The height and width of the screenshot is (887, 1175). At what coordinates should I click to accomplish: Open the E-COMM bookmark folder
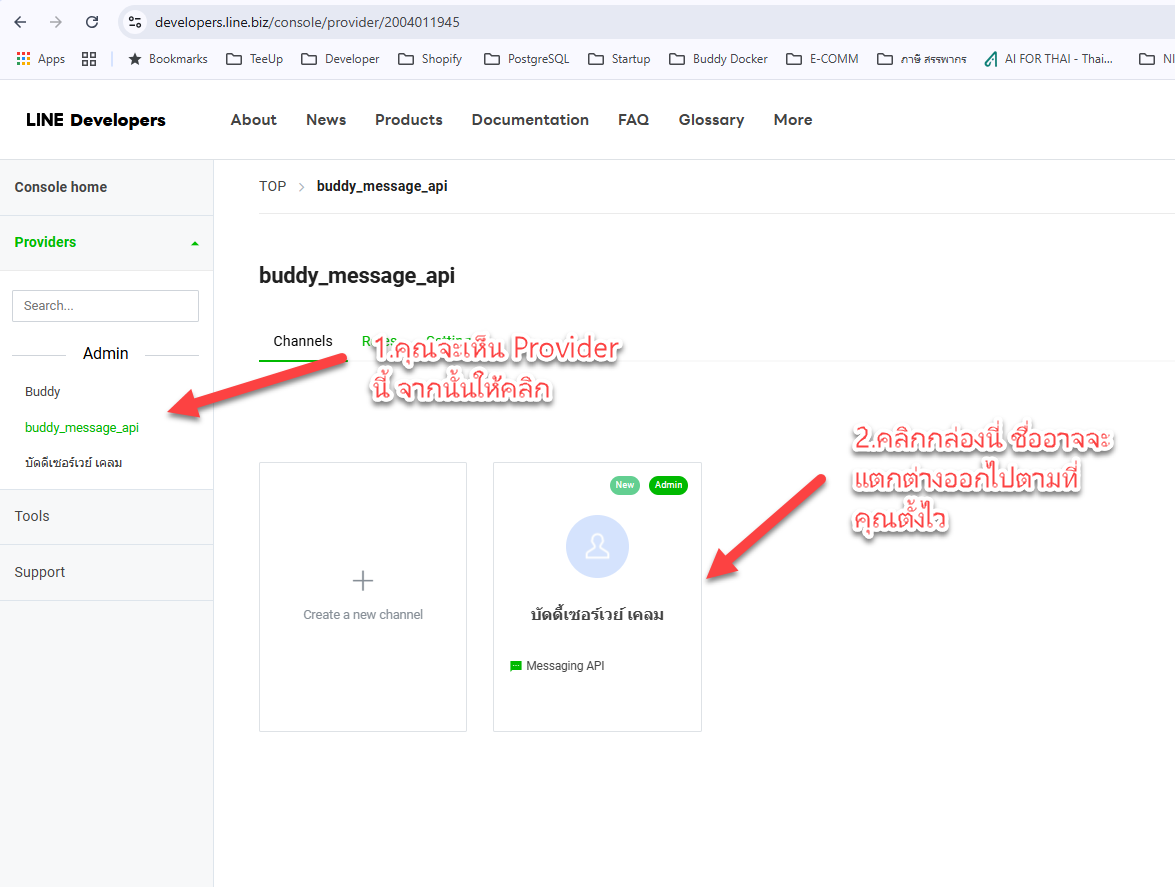(x=822, y=58)
